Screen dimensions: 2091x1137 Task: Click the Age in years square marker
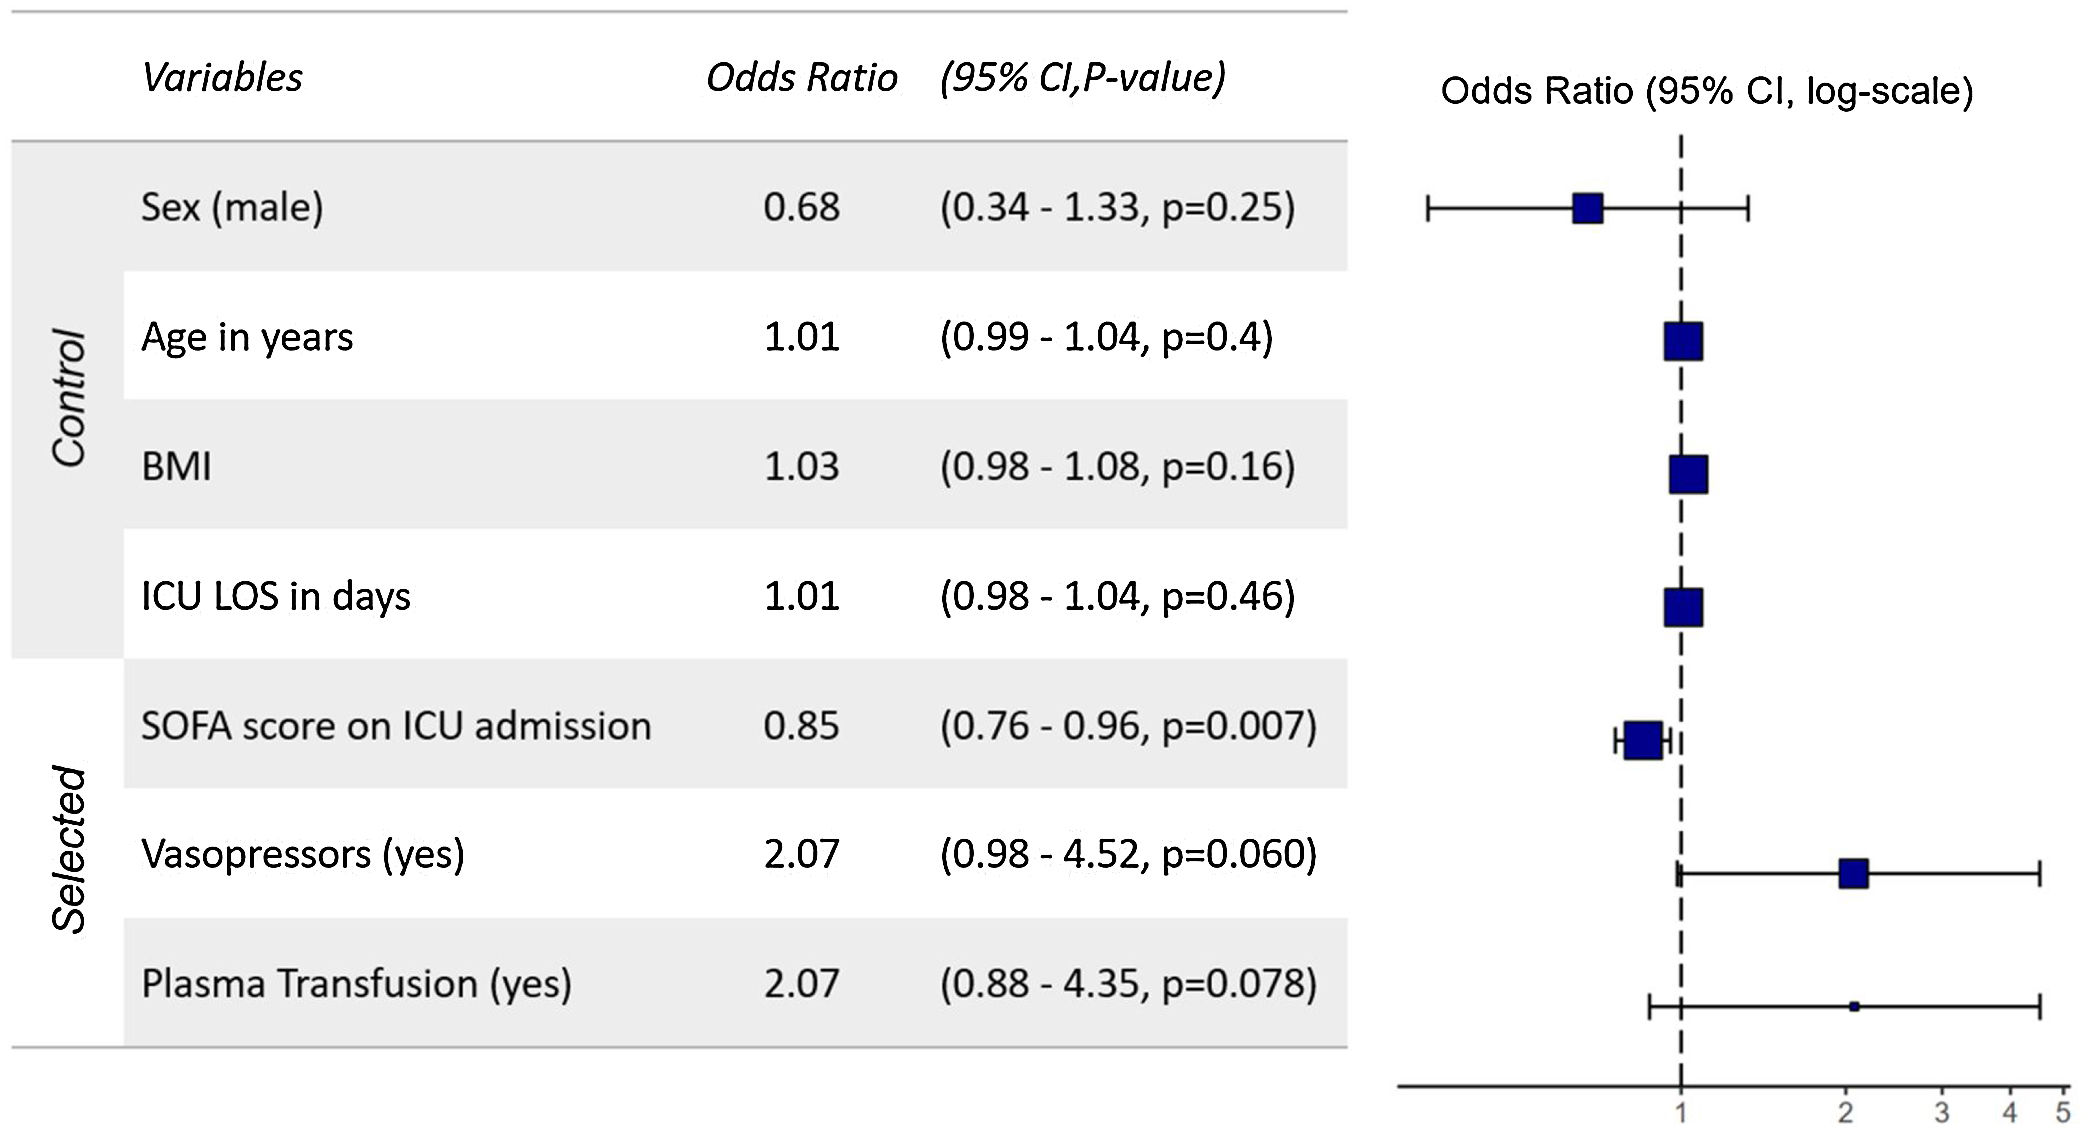point(1683,341)
